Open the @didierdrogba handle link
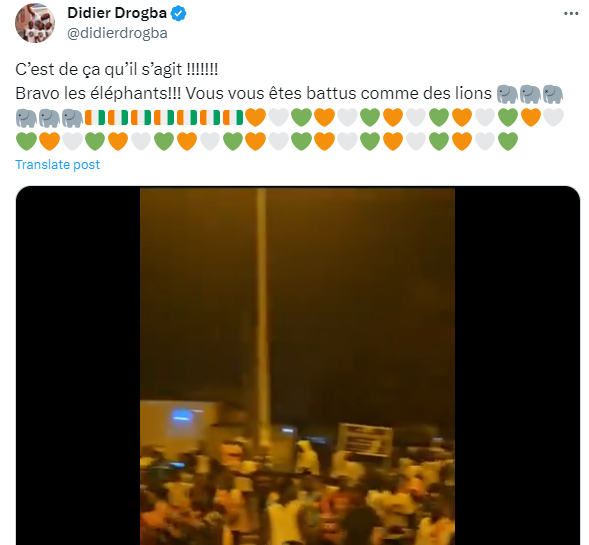Screen dimensions: 589x545 117,33
